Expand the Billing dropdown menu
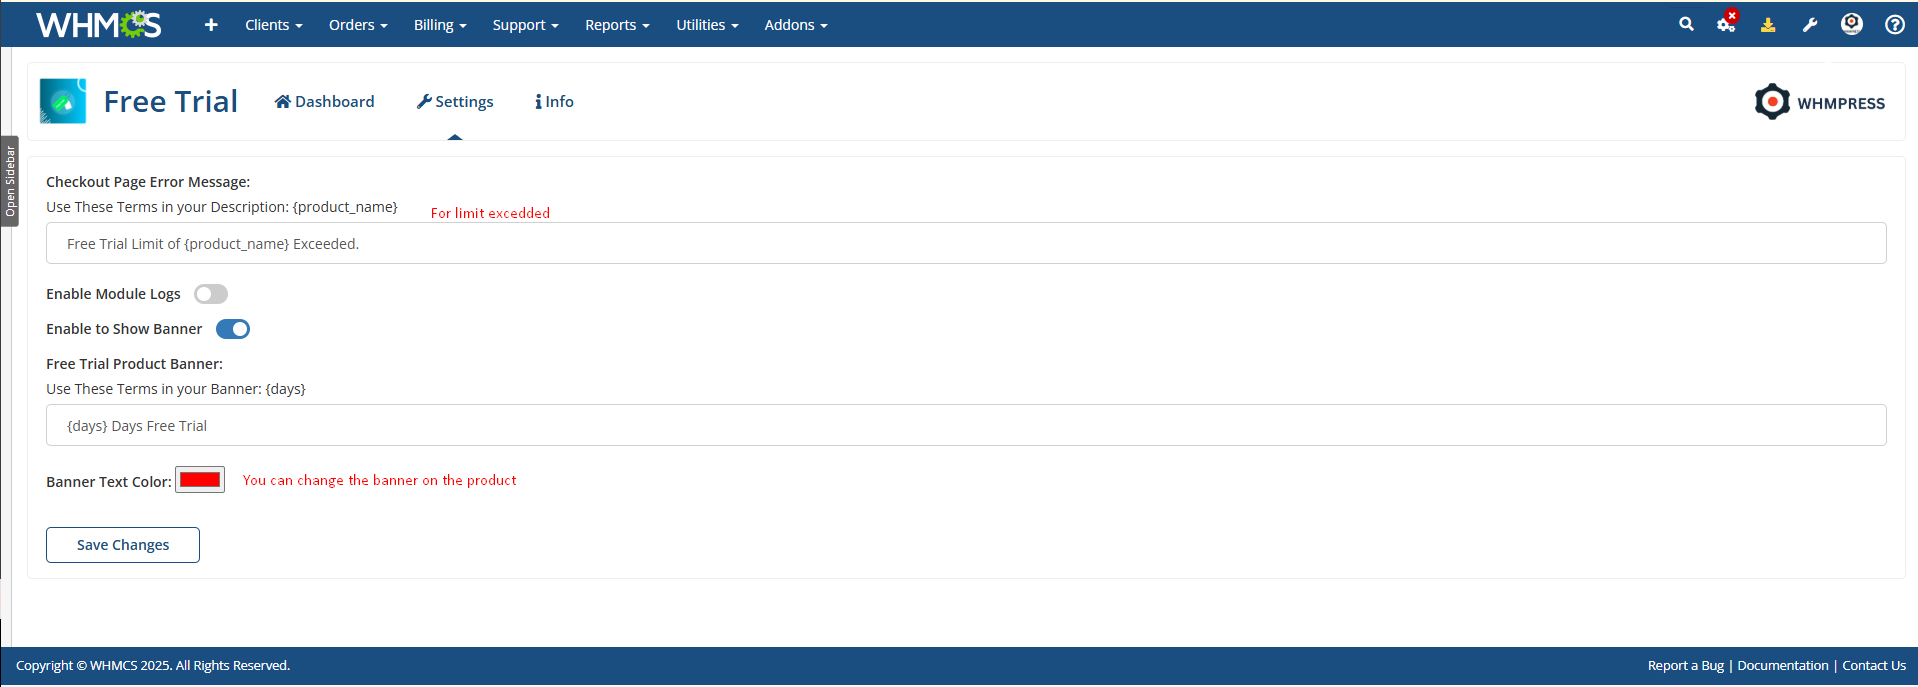 pos(440,25)
